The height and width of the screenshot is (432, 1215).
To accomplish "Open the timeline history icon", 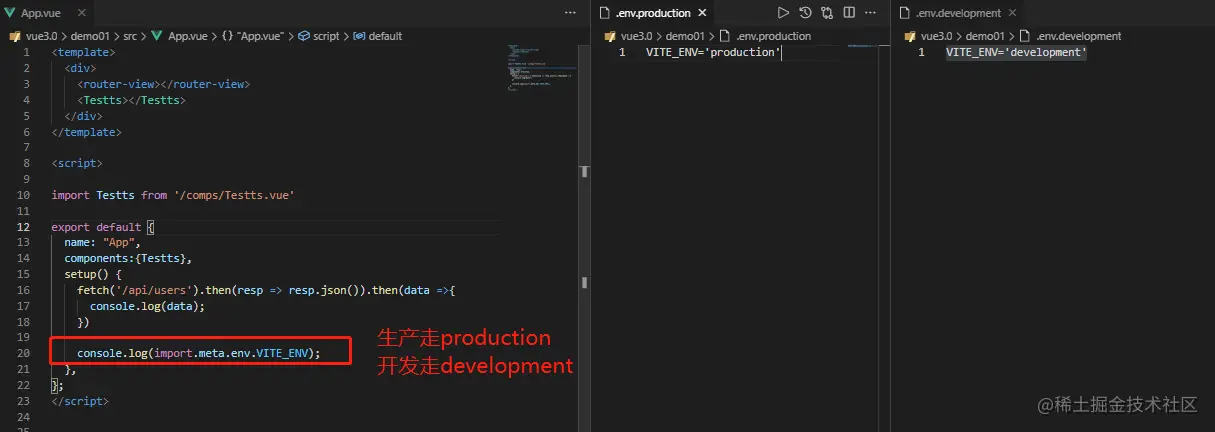I will 805,13.
